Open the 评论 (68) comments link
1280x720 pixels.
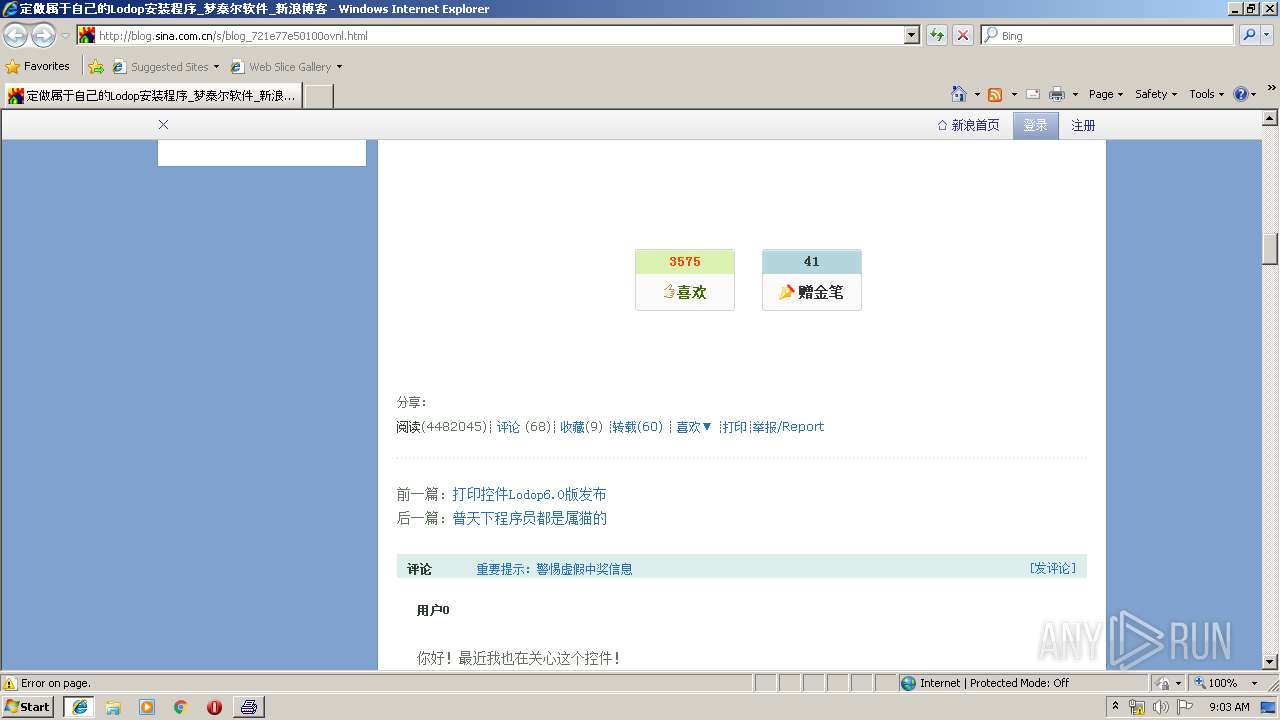click(524, 427)
